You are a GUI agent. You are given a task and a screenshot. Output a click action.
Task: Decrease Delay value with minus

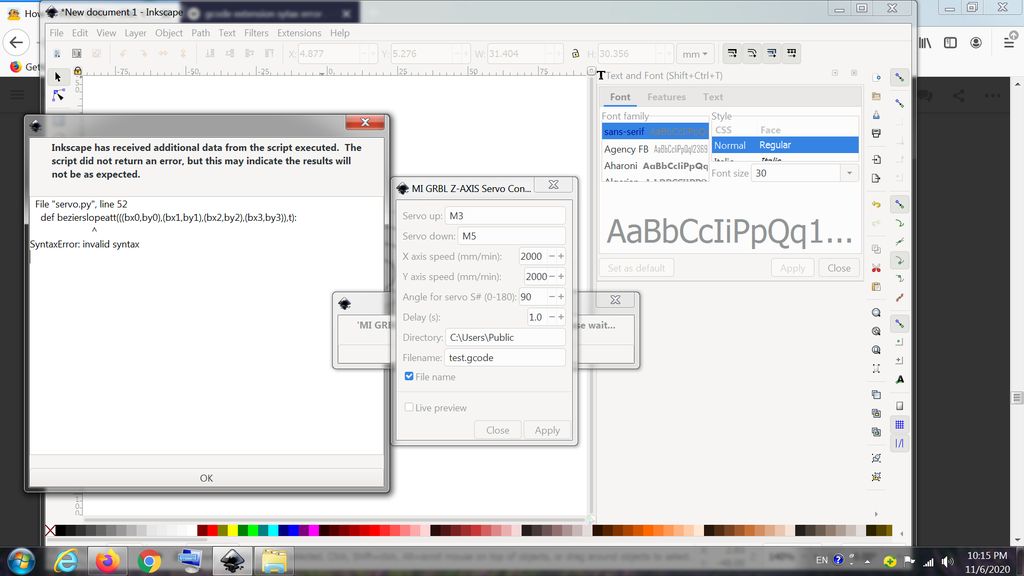[x=552, y=317]
